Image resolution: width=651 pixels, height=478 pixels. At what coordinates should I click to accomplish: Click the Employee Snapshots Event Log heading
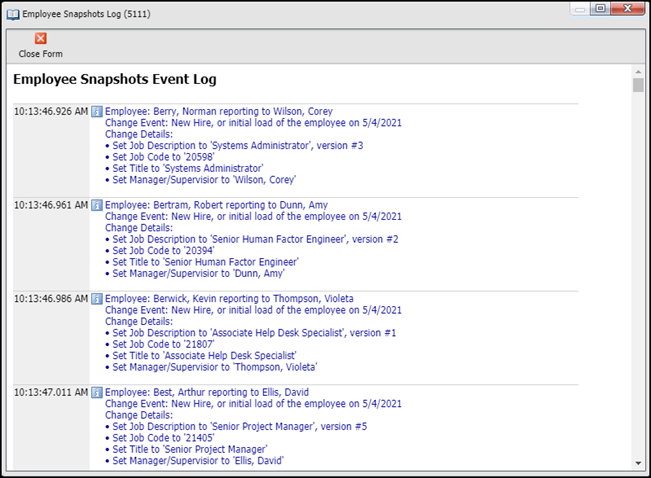pyautogui.click(x=114, y=79)
